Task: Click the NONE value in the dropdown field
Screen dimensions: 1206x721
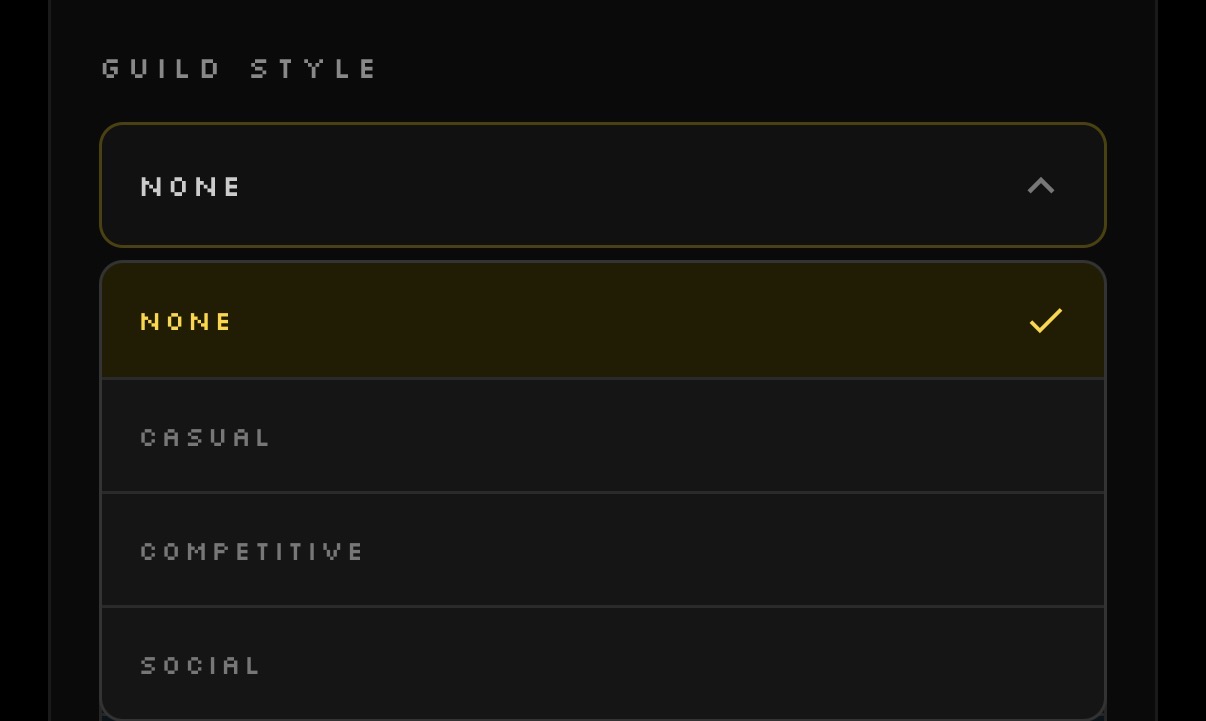Action: (191, 187)
